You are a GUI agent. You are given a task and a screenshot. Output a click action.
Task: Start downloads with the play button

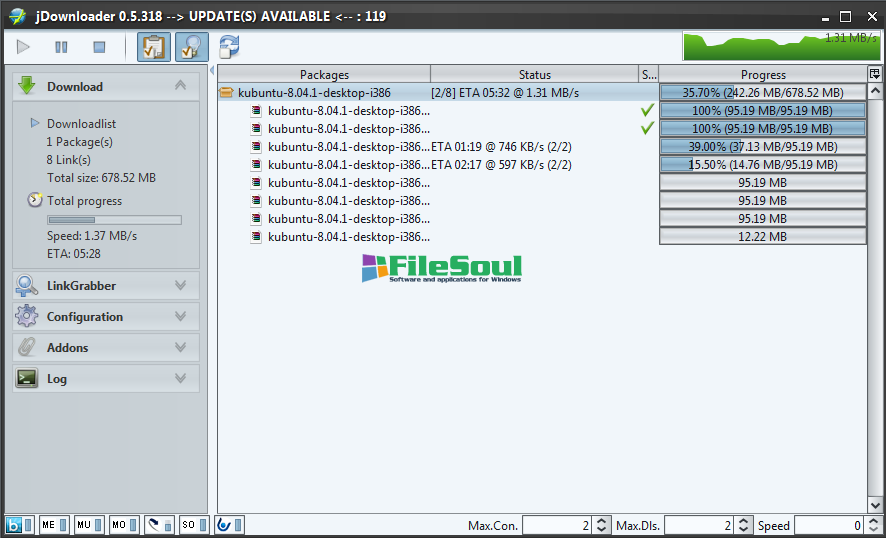[x=23, y=47]
